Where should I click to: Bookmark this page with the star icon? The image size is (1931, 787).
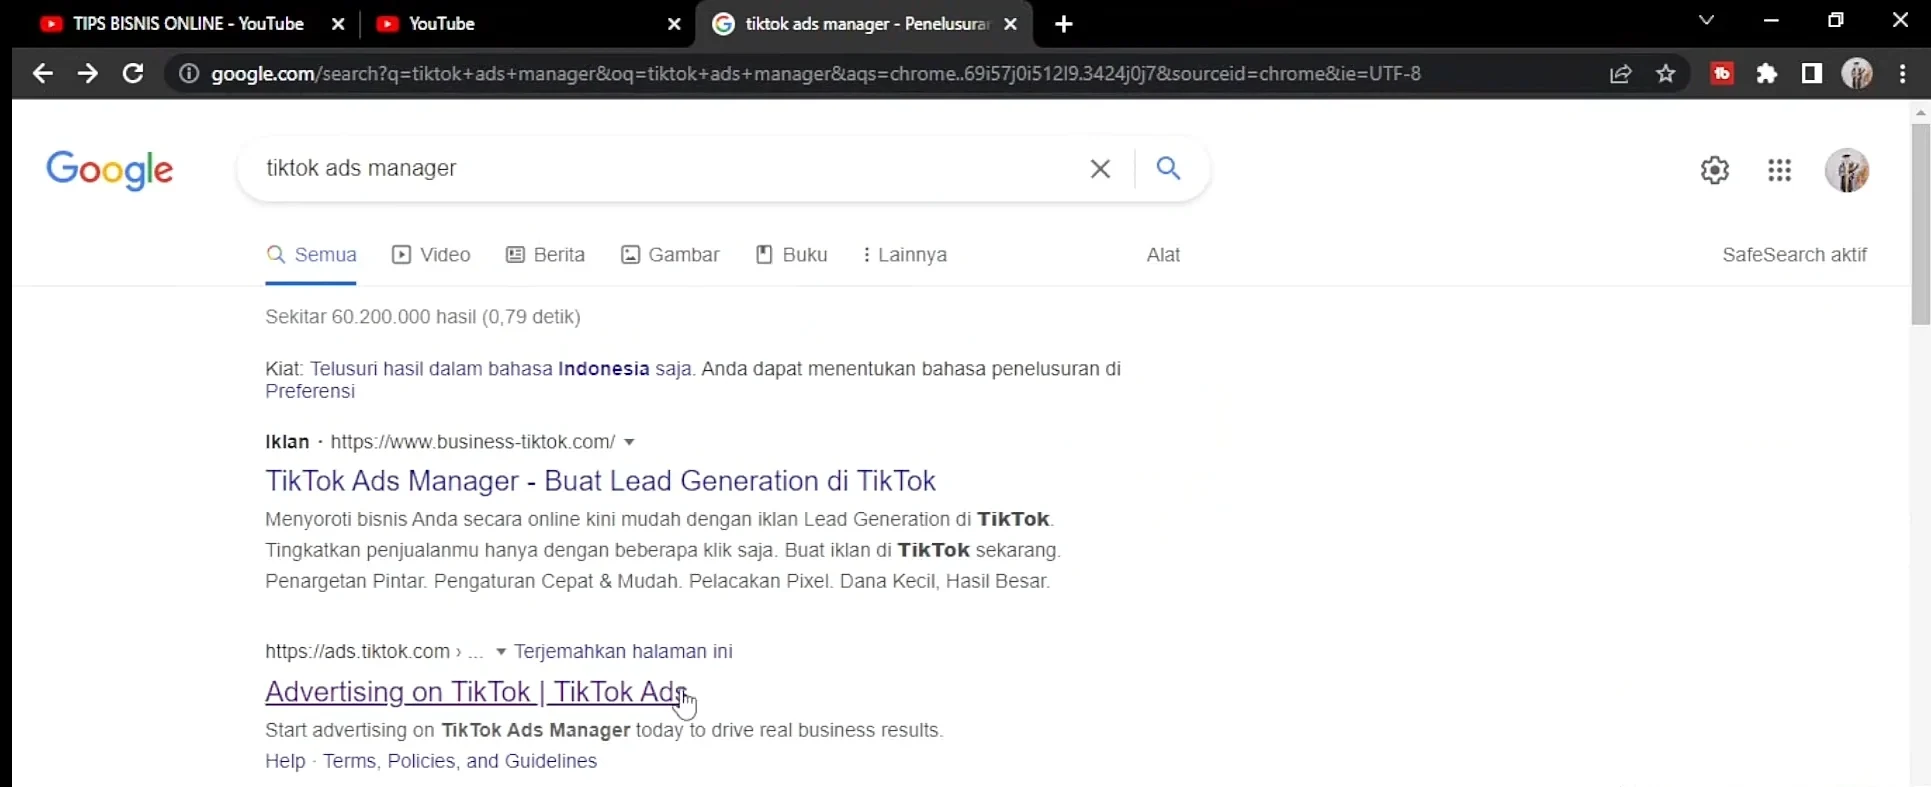(x=1666, y=73)
